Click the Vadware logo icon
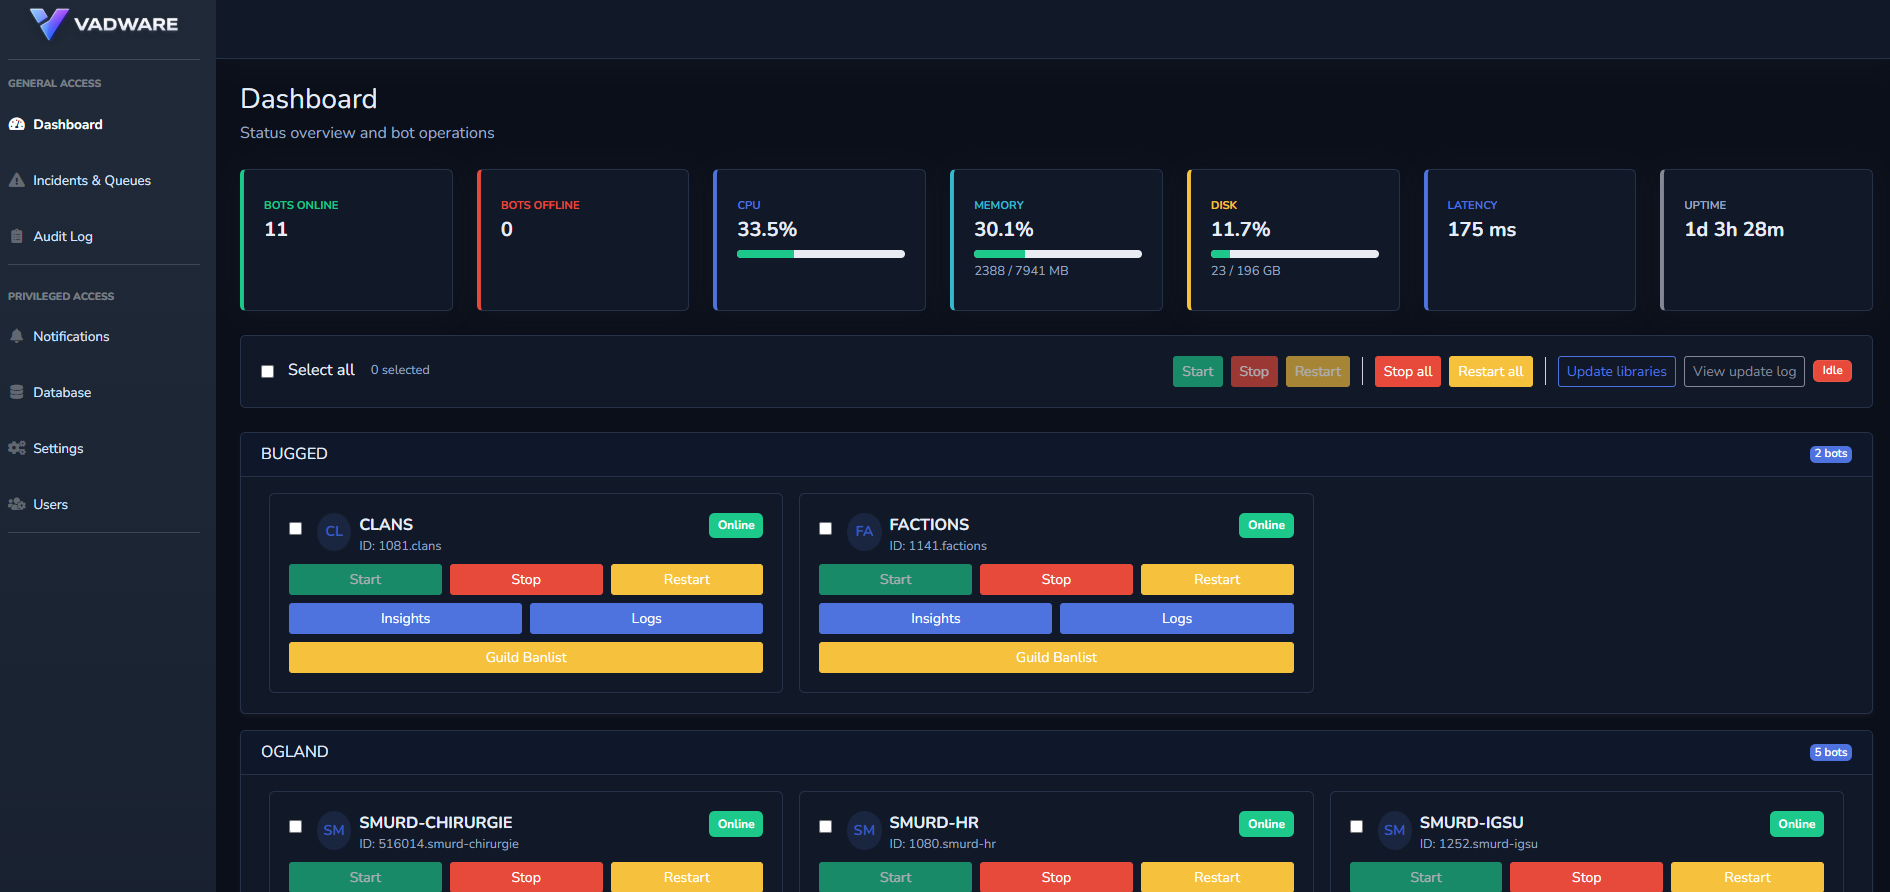Image resolution: width=1890 pixels, height=892 pixels. (x=49, y=23)
